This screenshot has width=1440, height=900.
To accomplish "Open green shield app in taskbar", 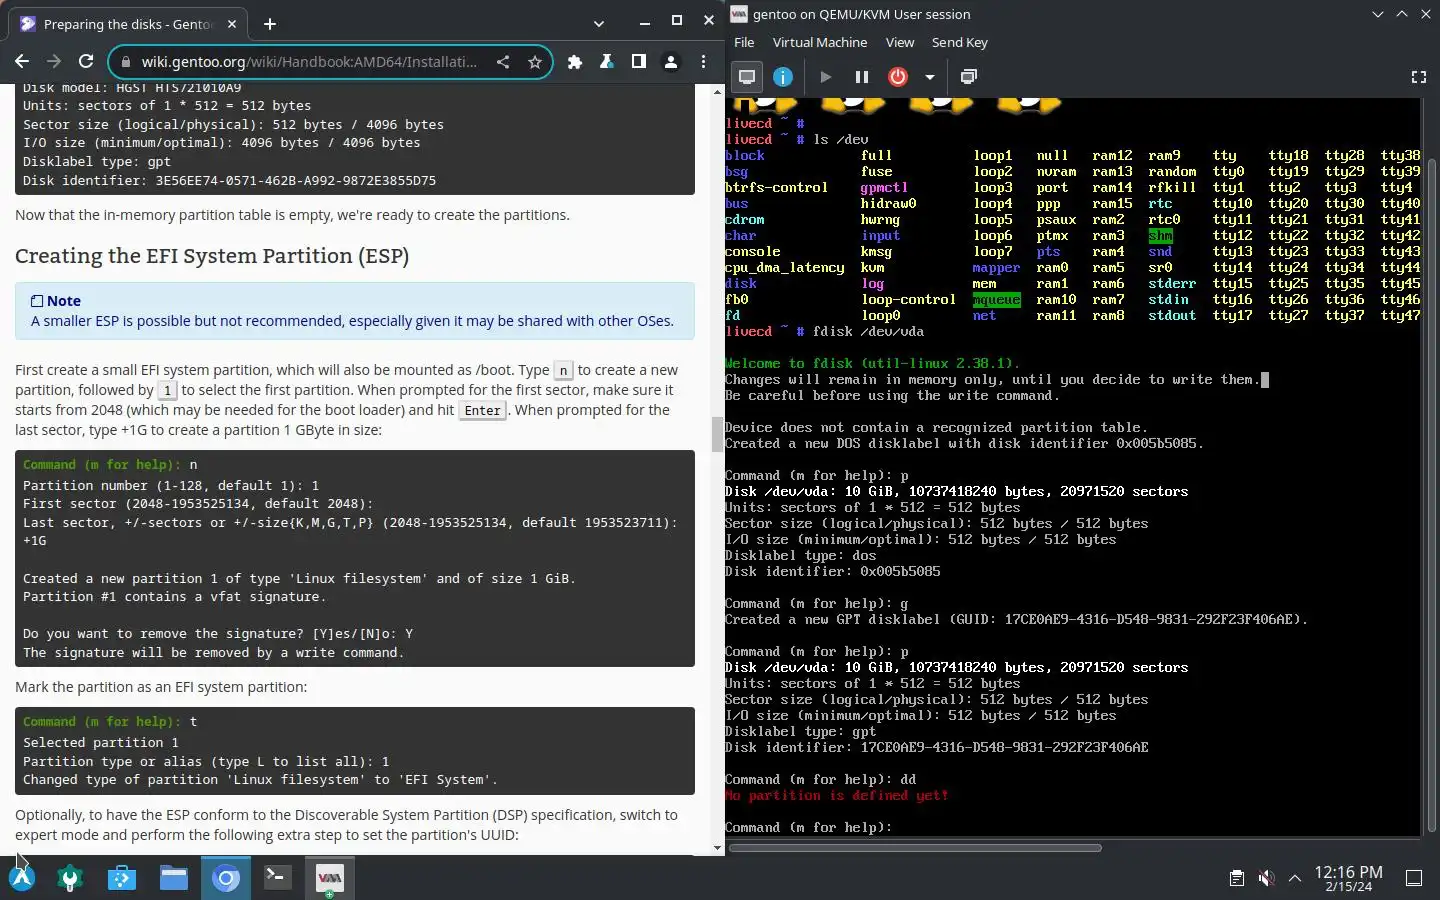I will (70, 878).
